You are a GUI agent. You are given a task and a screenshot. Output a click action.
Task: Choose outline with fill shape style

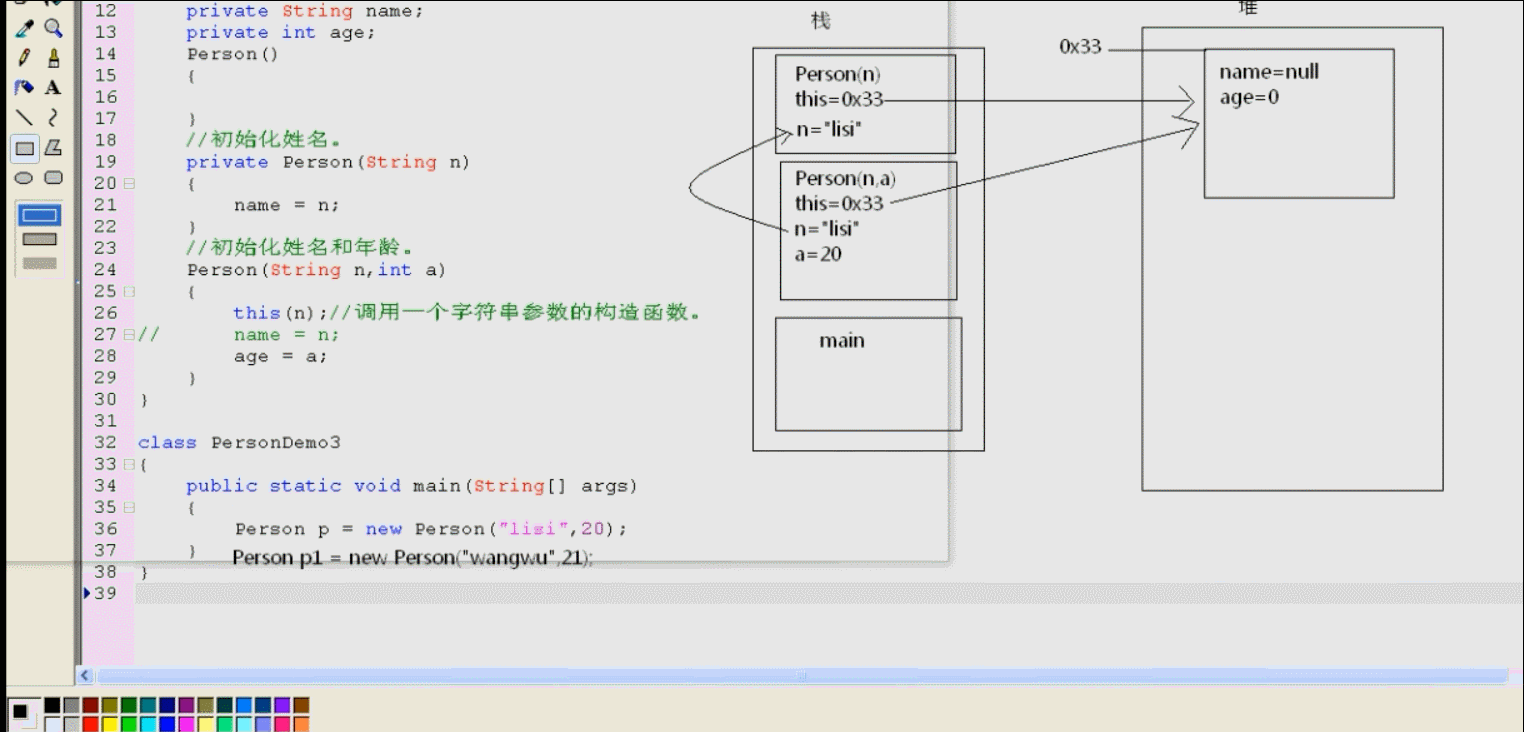(x=40, y=239)
